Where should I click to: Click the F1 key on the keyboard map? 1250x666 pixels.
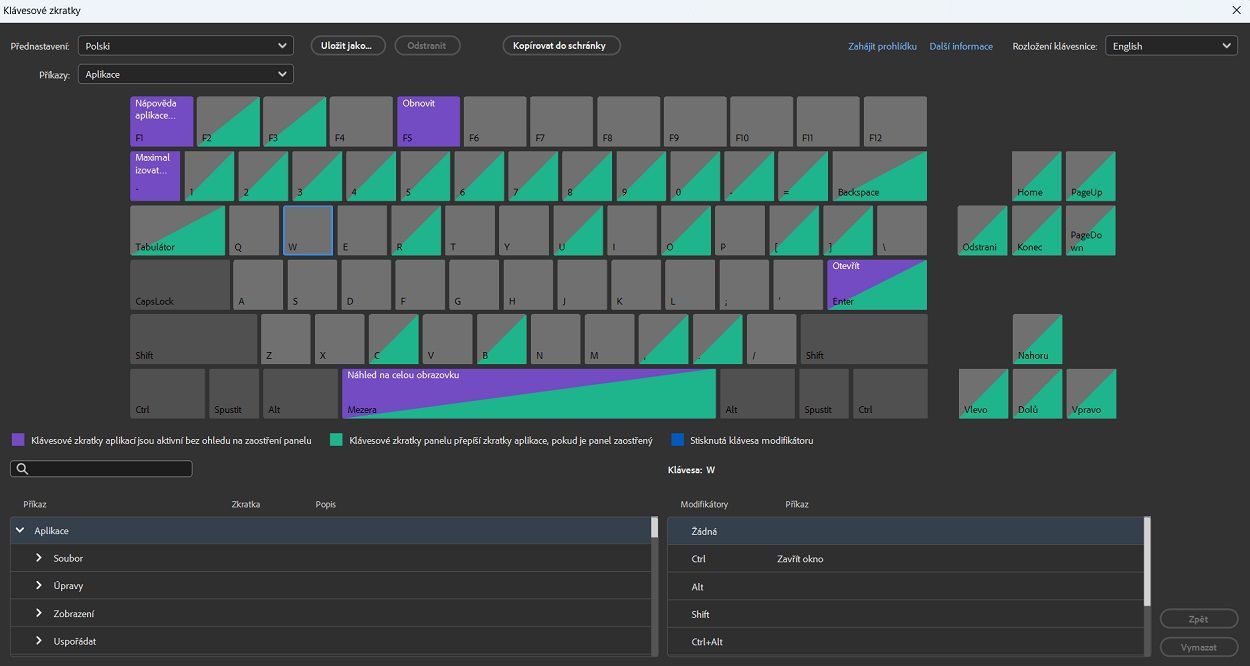[161, 121]
